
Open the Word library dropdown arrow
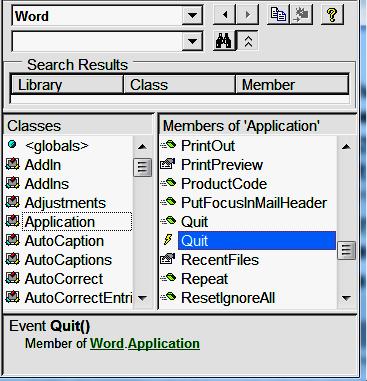pos(192,15)
